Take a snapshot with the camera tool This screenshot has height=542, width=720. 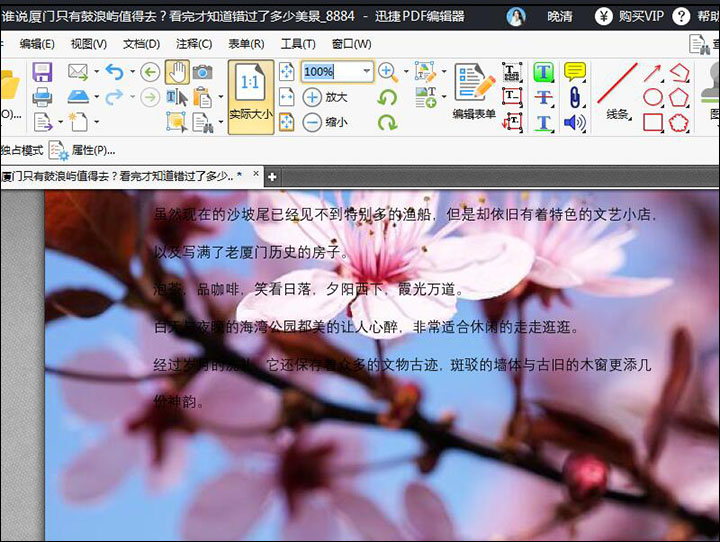[x=202, y=71]
